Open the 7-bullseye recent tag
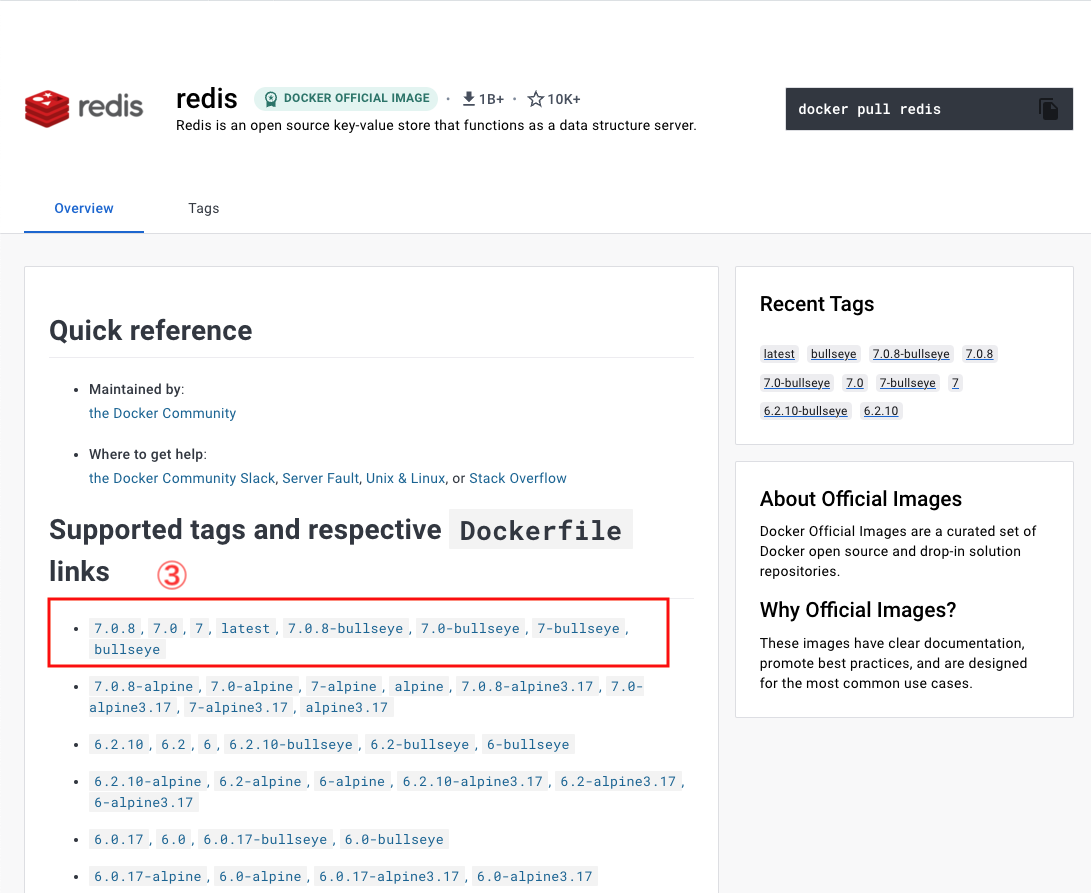The height and width of the screenshot is (893, 1091). click(x=907, y=383)
